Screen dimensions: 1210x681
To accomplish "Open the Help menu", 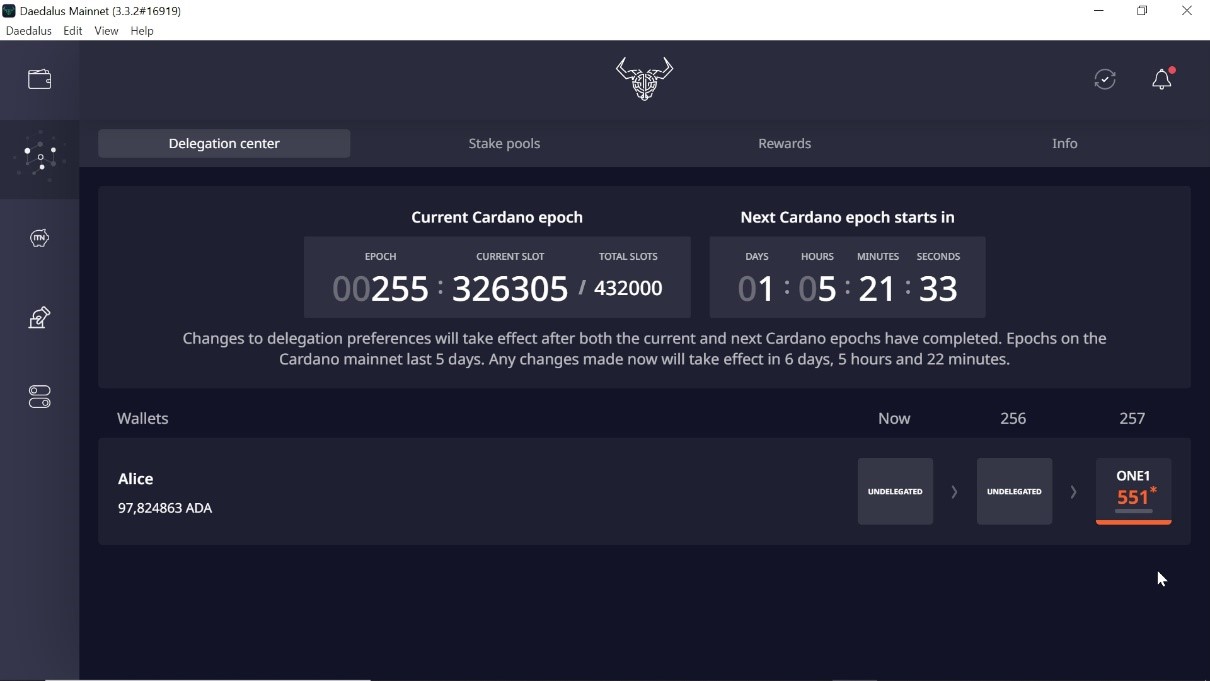I will [x=142, y=31].
